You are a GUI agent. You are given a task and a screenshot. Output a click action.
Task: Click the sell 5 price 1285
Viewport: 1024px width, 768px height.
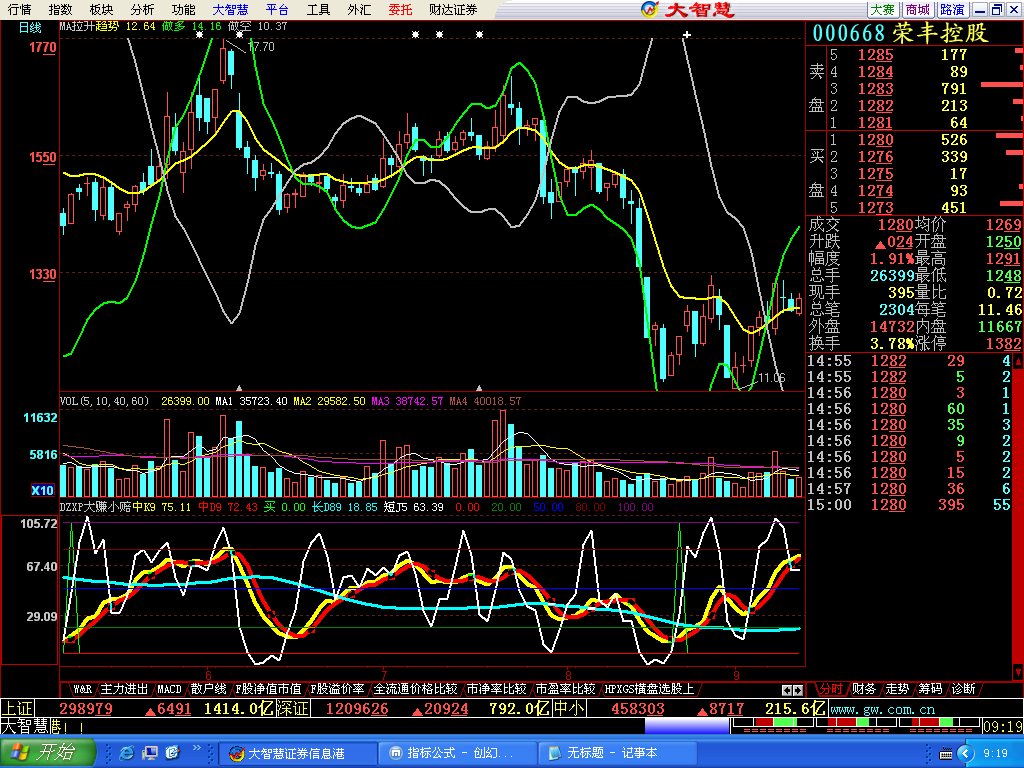coord(875,55)
